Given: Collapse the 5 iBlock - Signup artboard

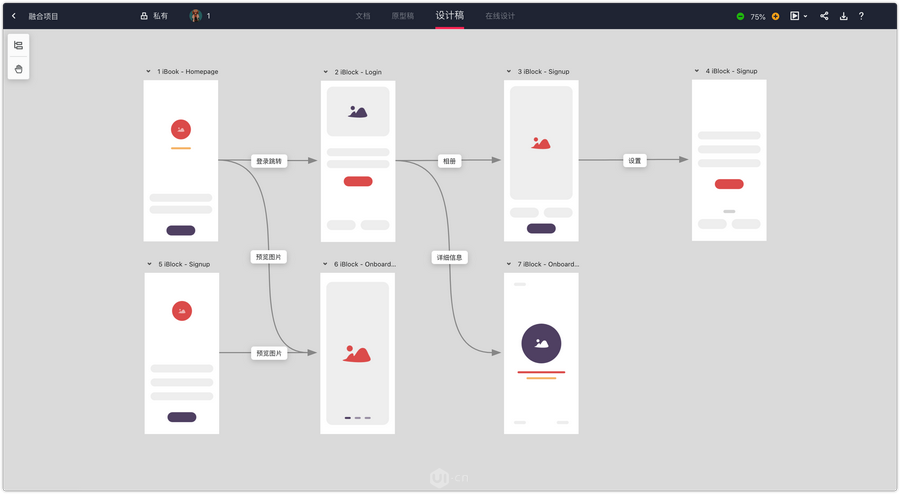Looking at the screenshot, I should pyautogui.click(x=149, y=264).
